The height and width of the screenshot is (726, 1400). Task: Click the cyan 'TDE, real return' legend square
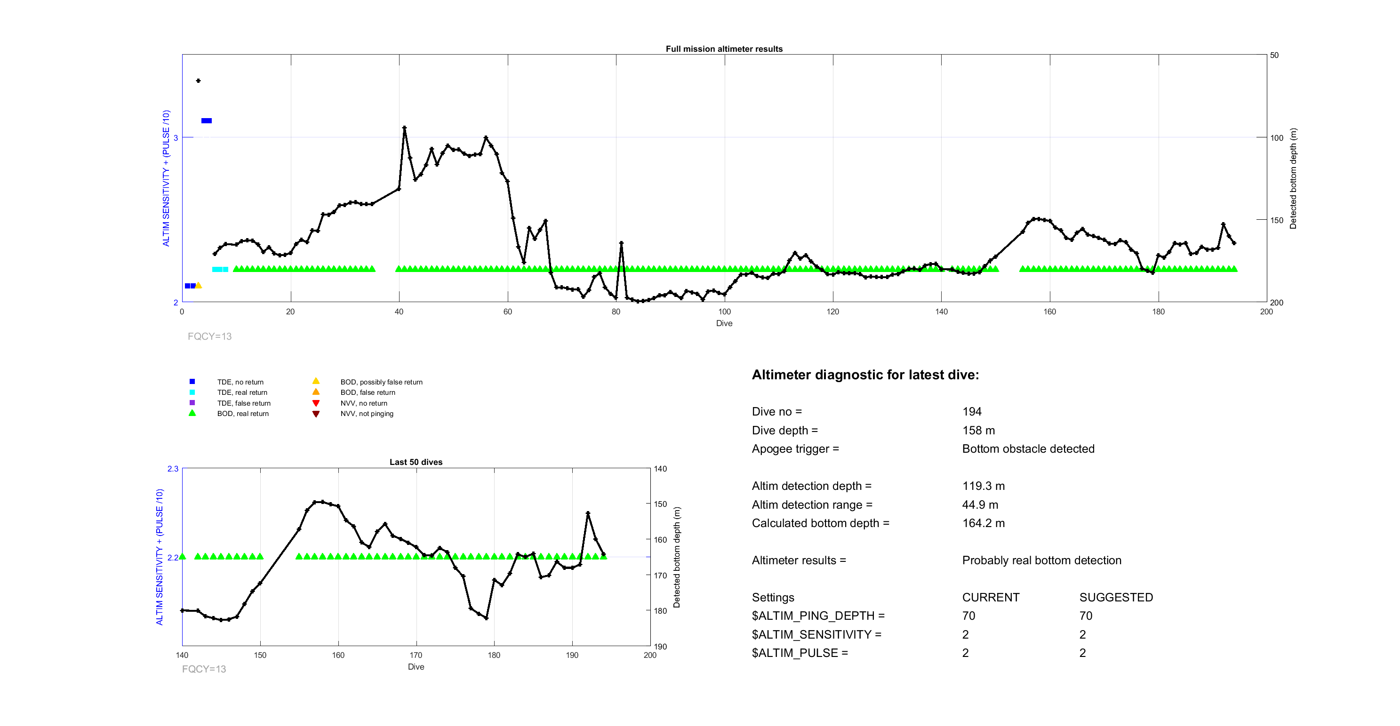pos(193,393)
